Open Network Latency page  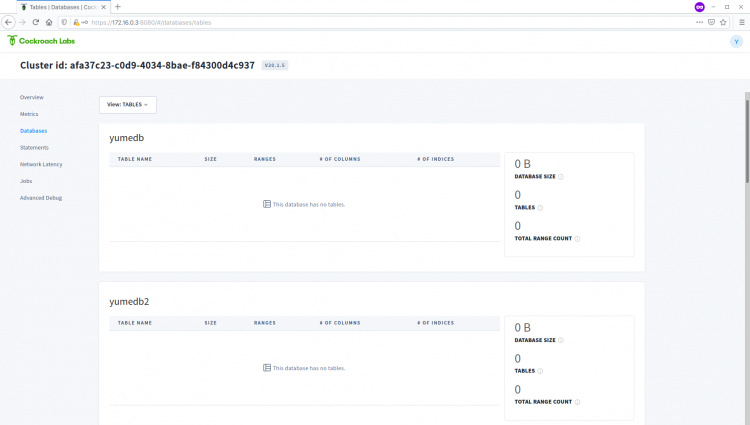click(x=41, y=164)
